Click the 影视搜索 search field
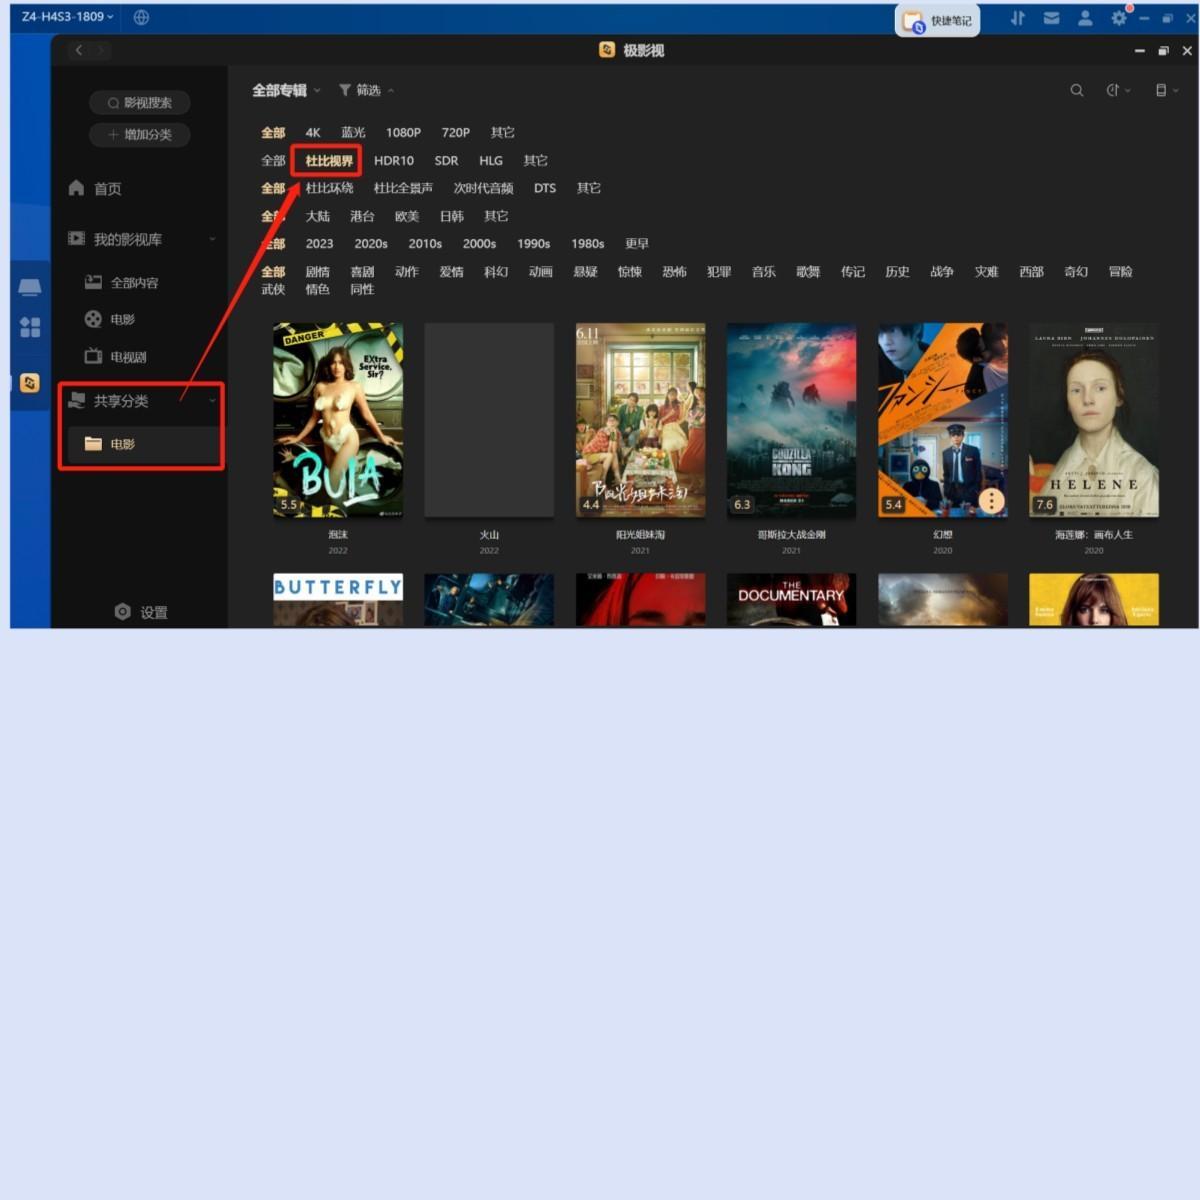 (x=140, y=103)
